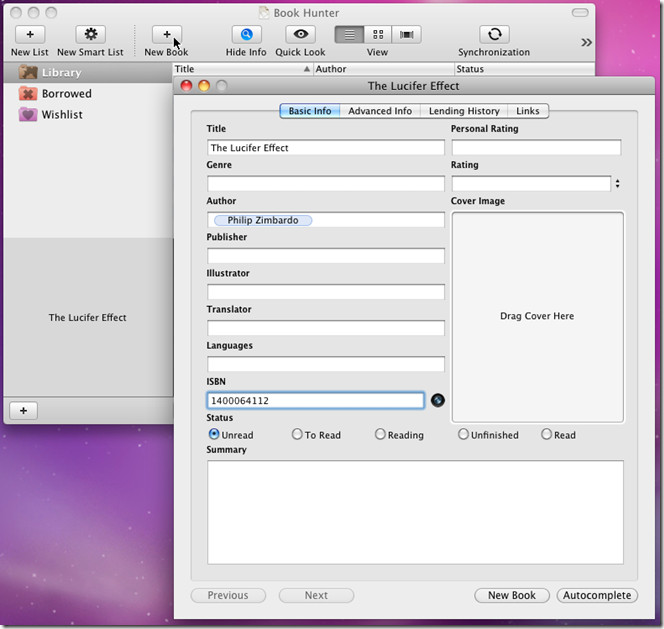Viewport: 664px width, 629px height.
Task: Switch to grid view mode
Action: click(x=378, y=35)
